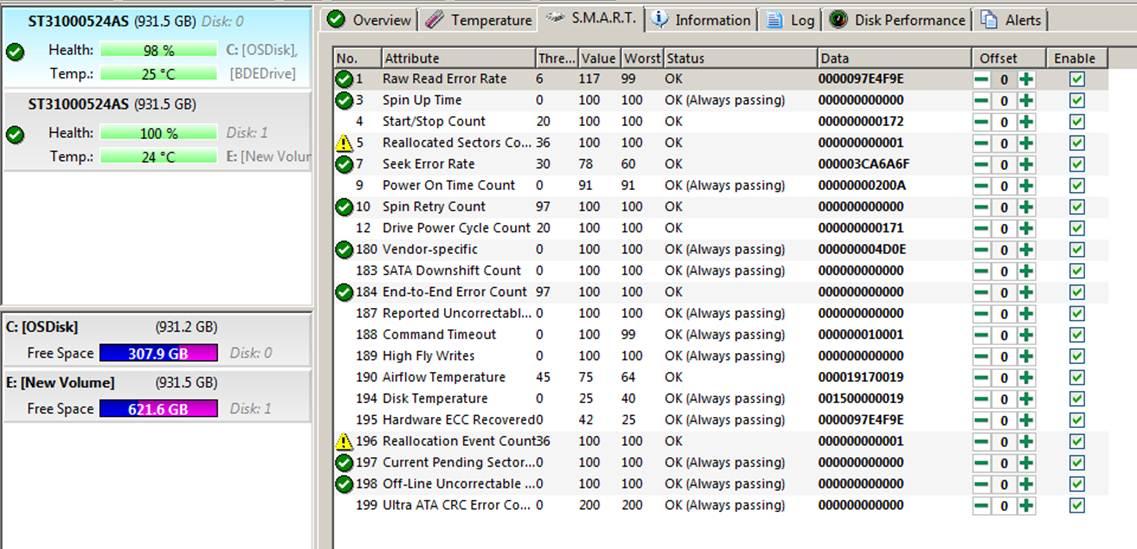Uncheck the Enable box for Raw Read Error Rate

[x=1076, y=79]
